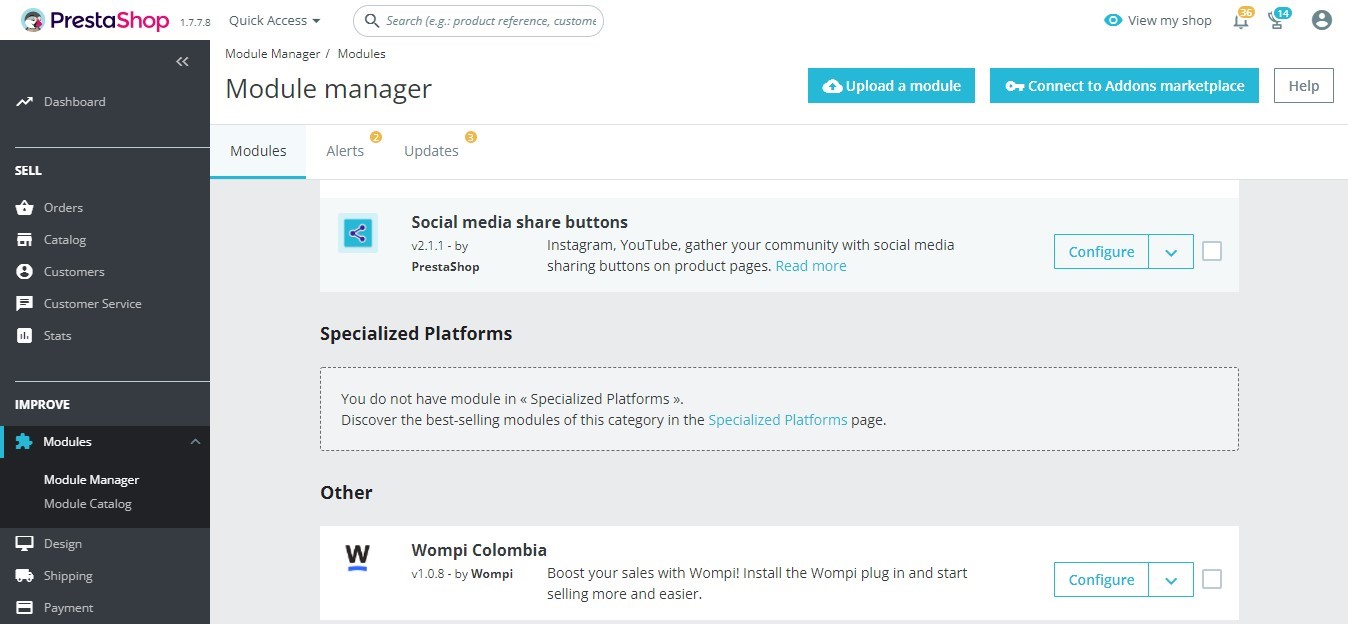
Task: Open the Updates tab
Action: (431, 150)
